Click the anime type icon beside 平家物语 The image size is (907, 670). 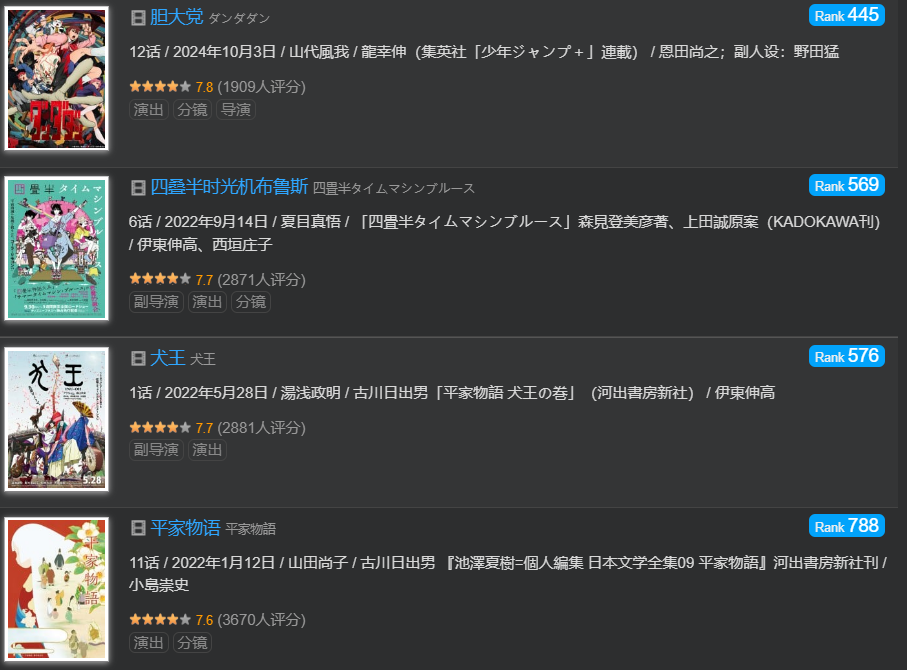(138, 528)
